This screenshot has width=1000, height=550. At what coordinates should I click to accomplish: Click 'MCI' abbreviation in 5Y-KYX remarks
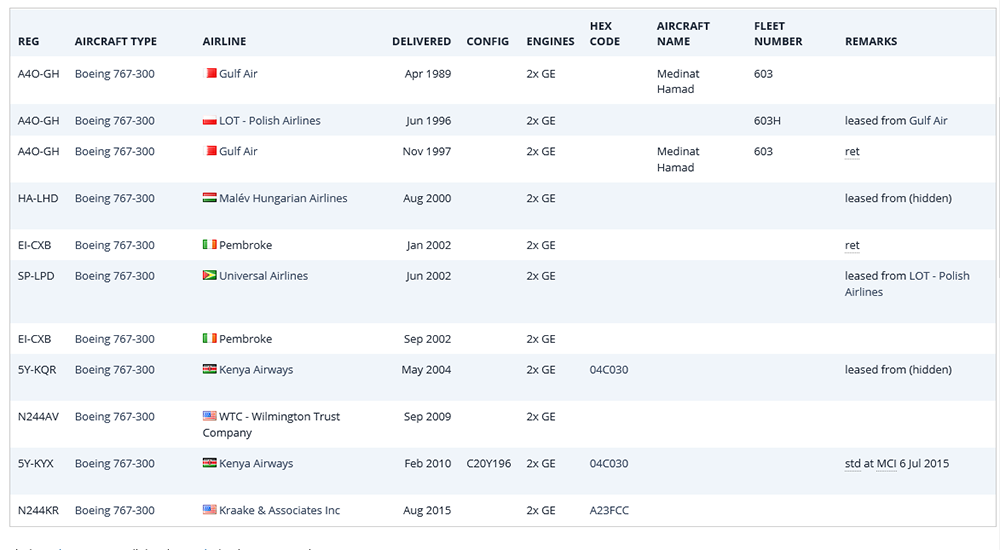tap(886, 464)
